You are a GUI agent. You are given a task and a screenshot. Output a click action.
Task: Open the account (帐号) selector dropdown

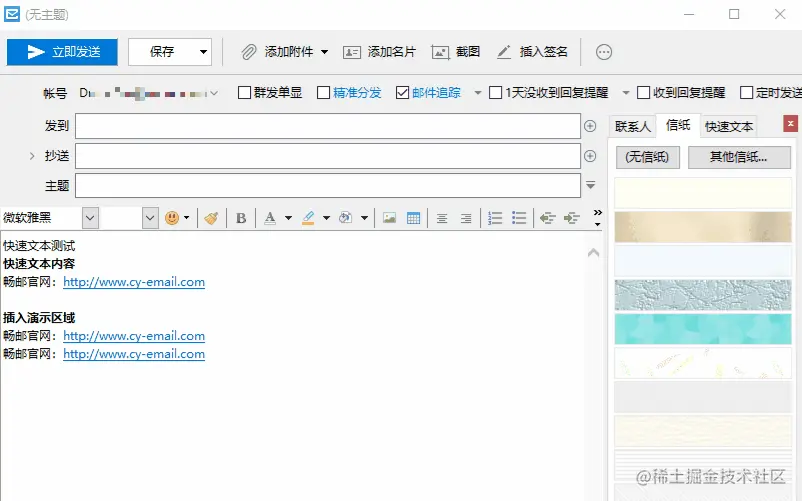click(x=214, y=93)
